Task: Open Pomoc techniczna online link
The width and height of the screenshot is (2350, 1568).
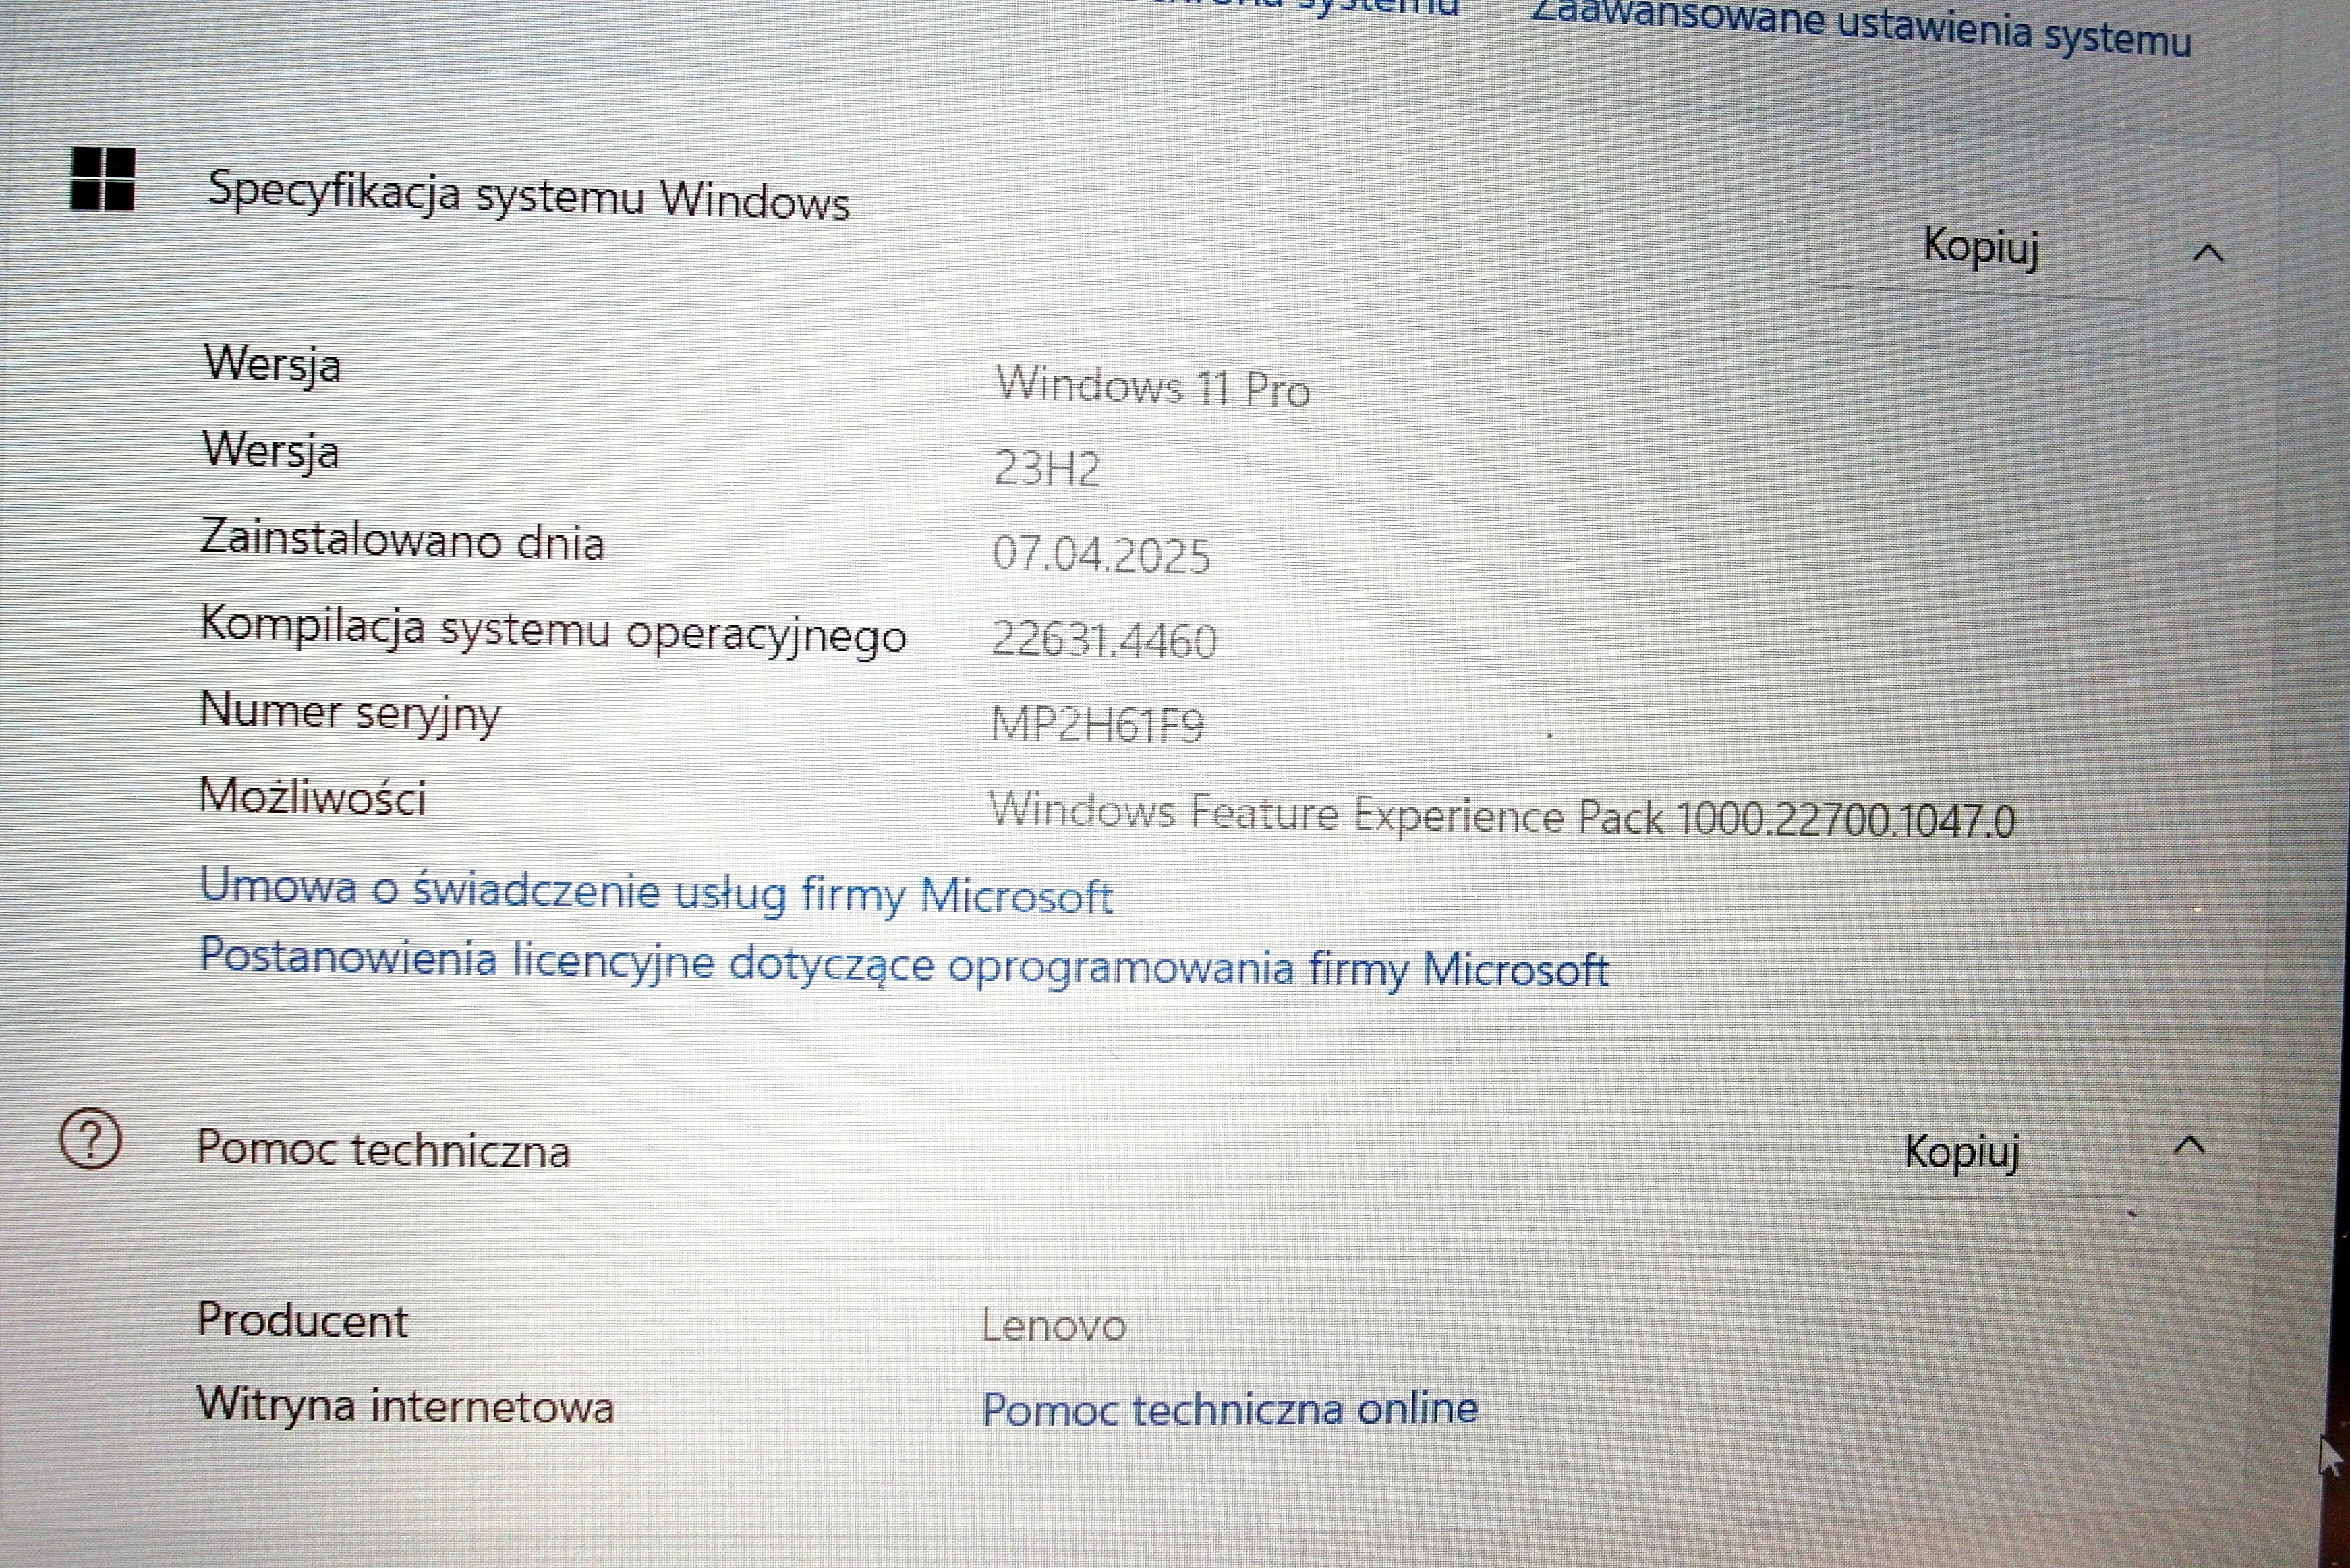Action: (x=1230, y=1408)
